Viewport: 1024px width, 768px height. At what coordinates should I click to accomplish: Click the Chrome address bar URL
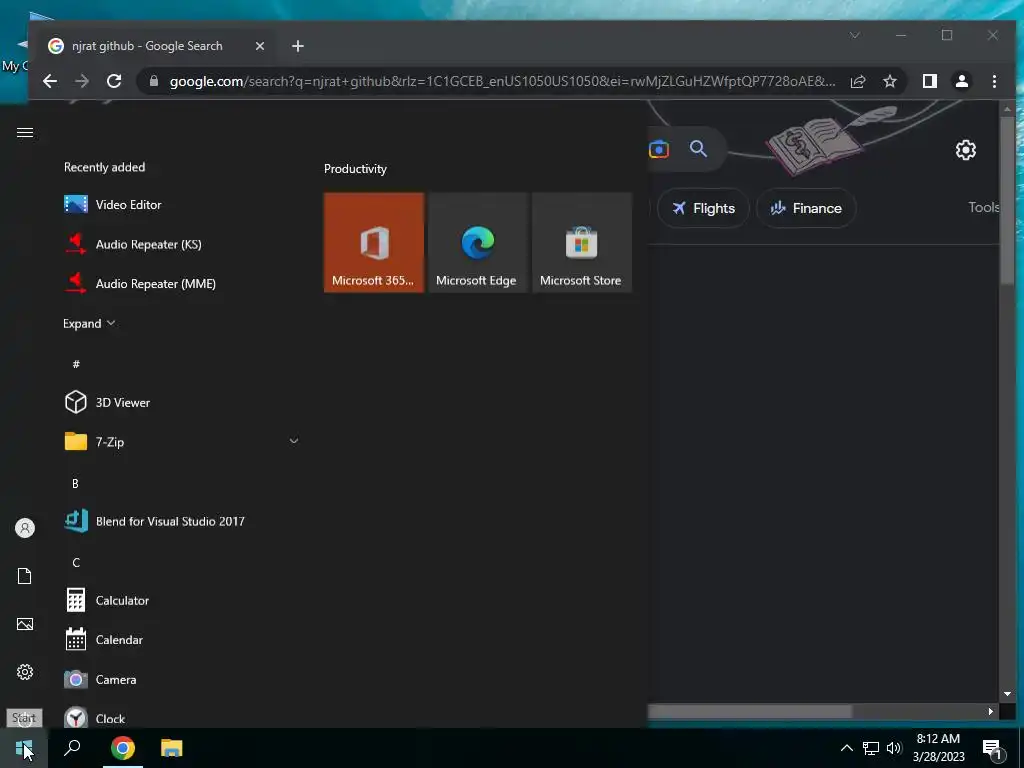[502, 81]
